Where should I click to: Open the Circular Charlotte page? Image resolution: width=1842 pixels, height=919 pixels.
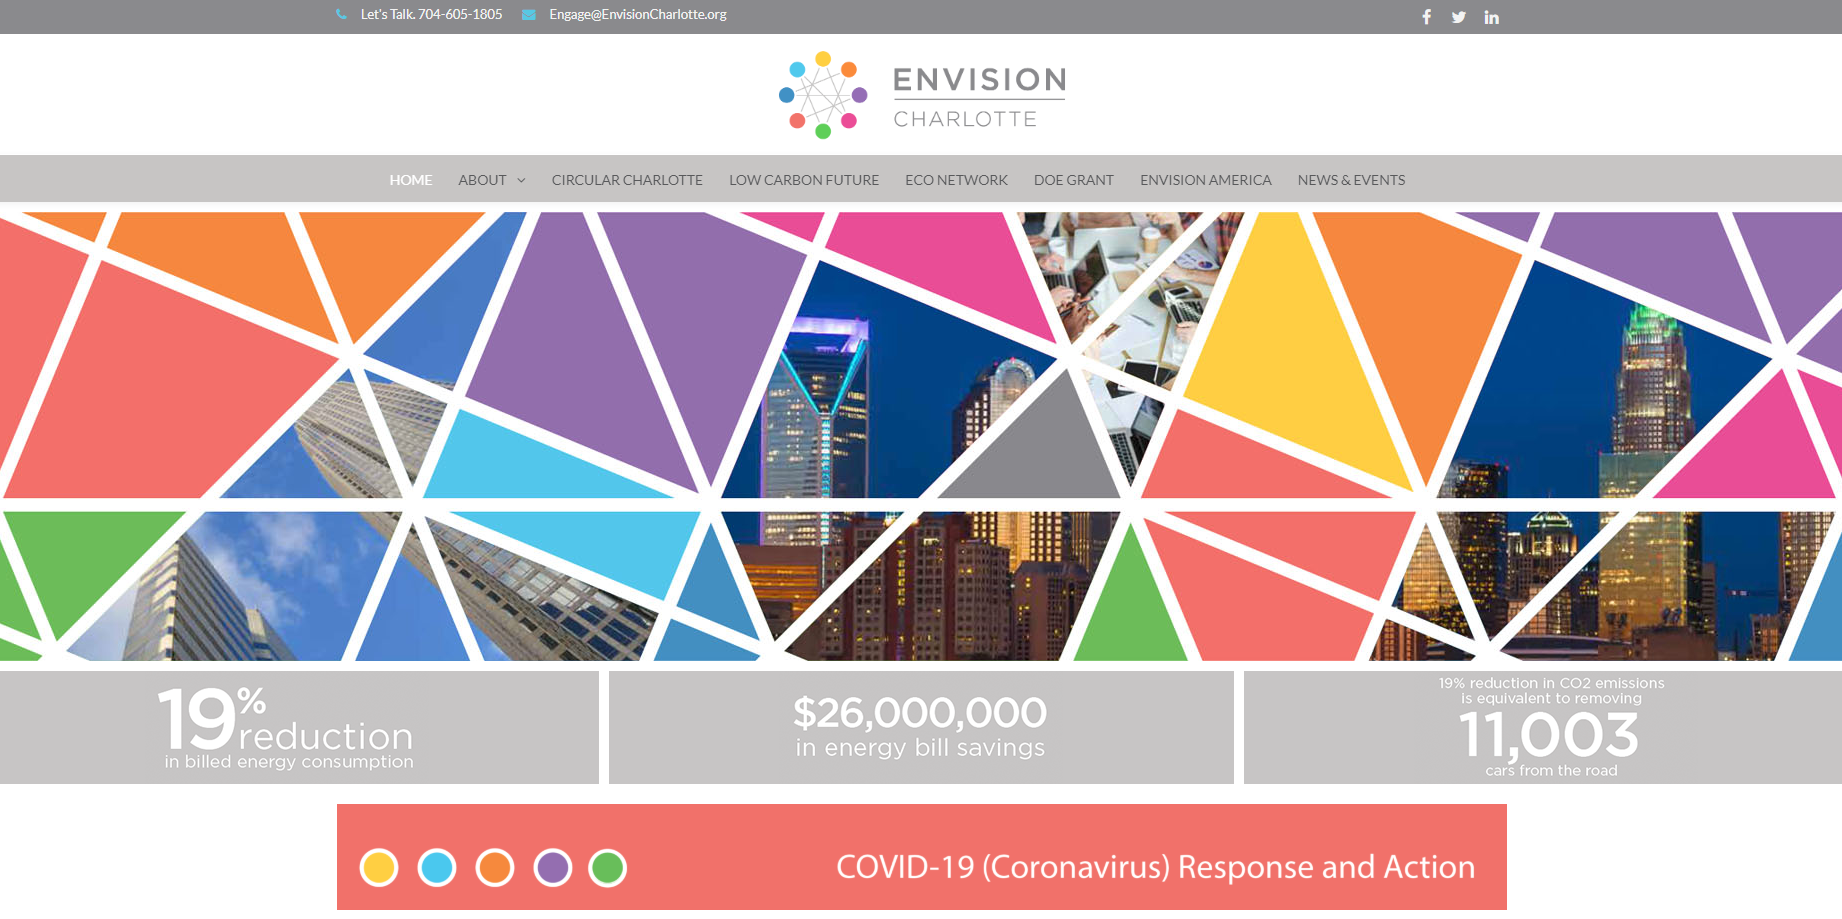627,180
